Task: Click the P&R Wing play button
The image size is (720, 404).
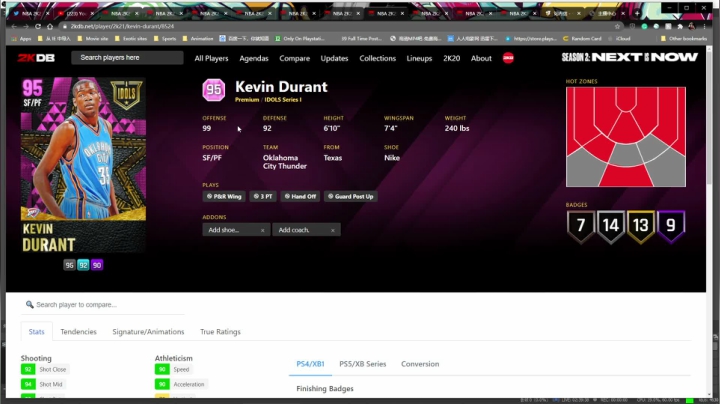Action: coord(224,196)
